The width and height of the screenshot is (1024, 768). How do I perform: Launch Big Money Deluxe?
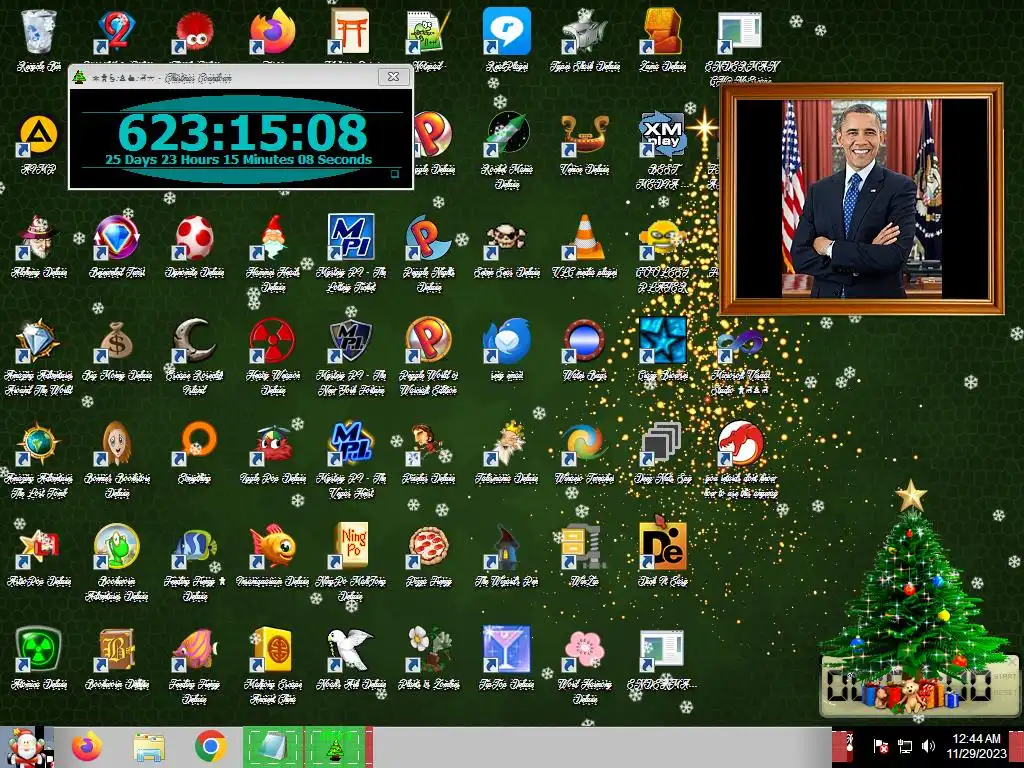coord(116,340)
